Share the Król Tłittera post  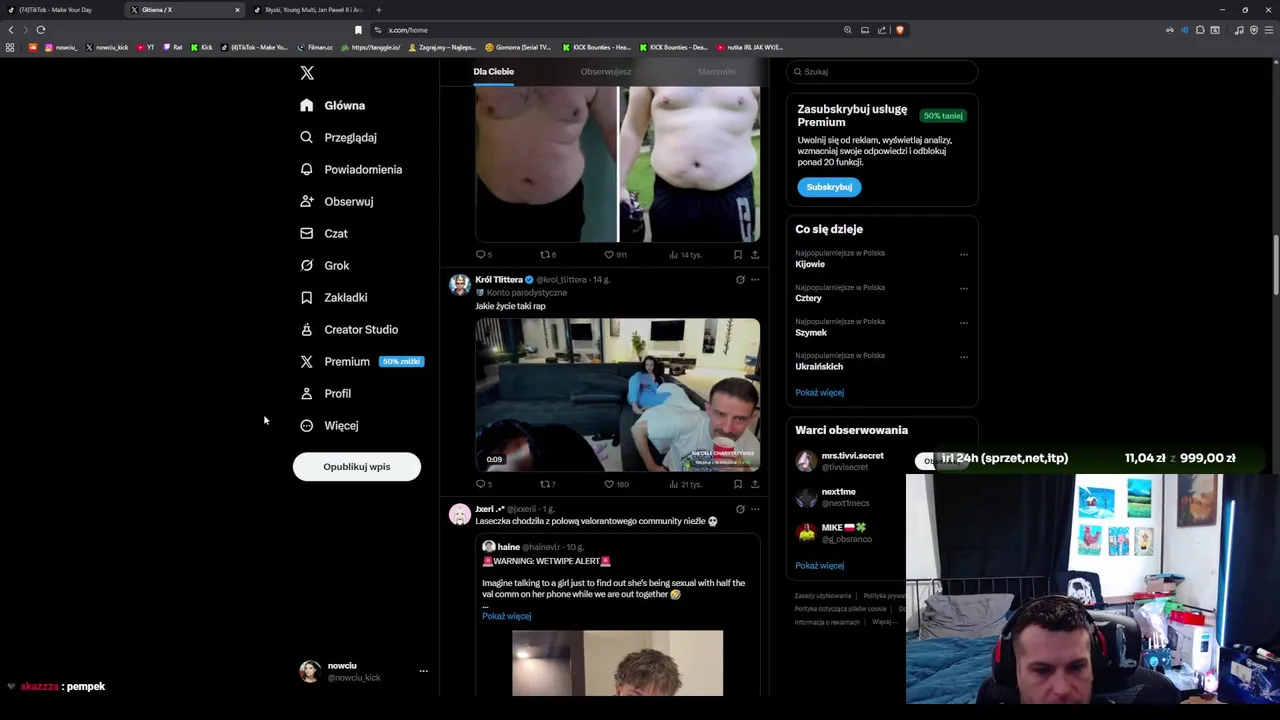click(755, 484)
